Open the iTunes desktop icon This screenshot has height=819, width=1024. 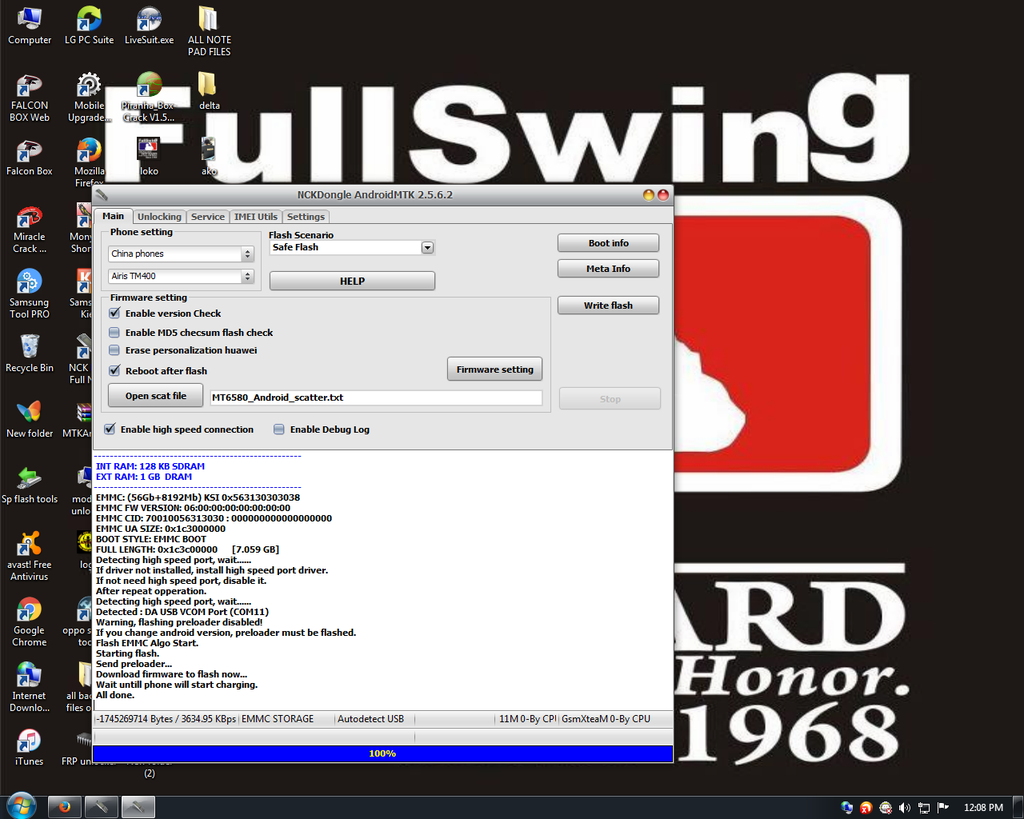coord(29,744)
